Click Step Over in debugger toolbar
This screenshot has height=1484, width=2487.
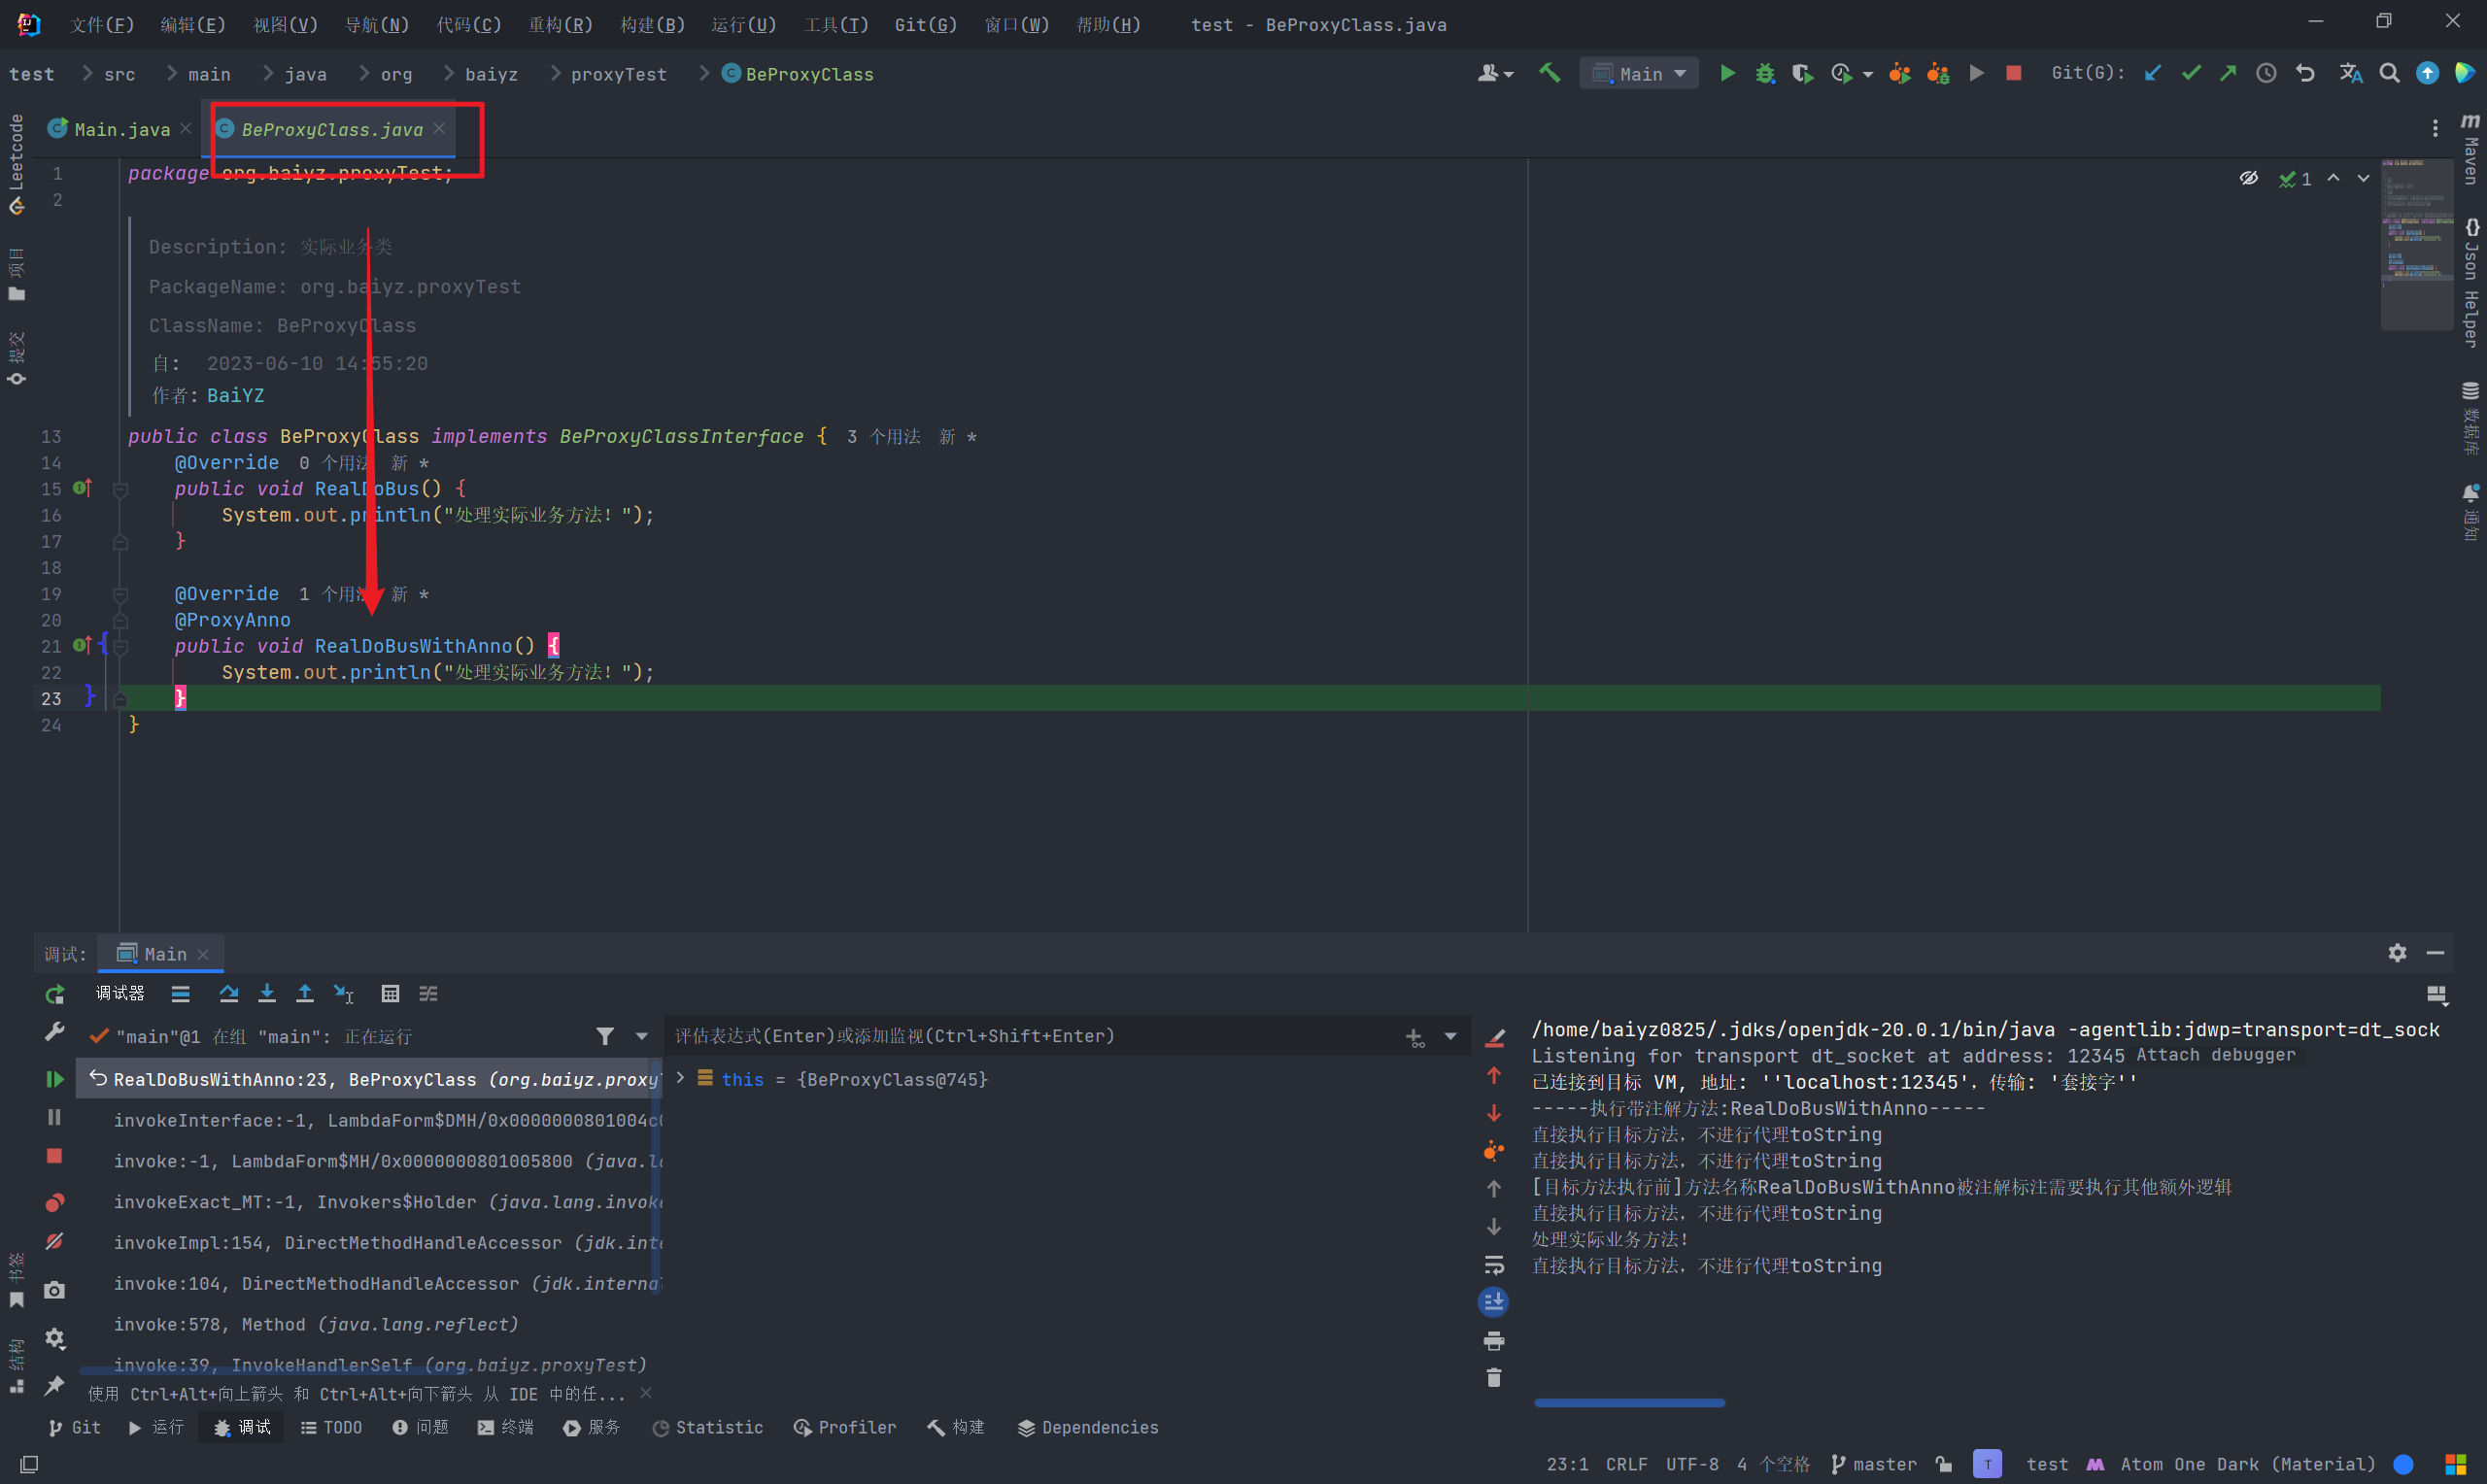pyautogui.click(x=229, y=993)
